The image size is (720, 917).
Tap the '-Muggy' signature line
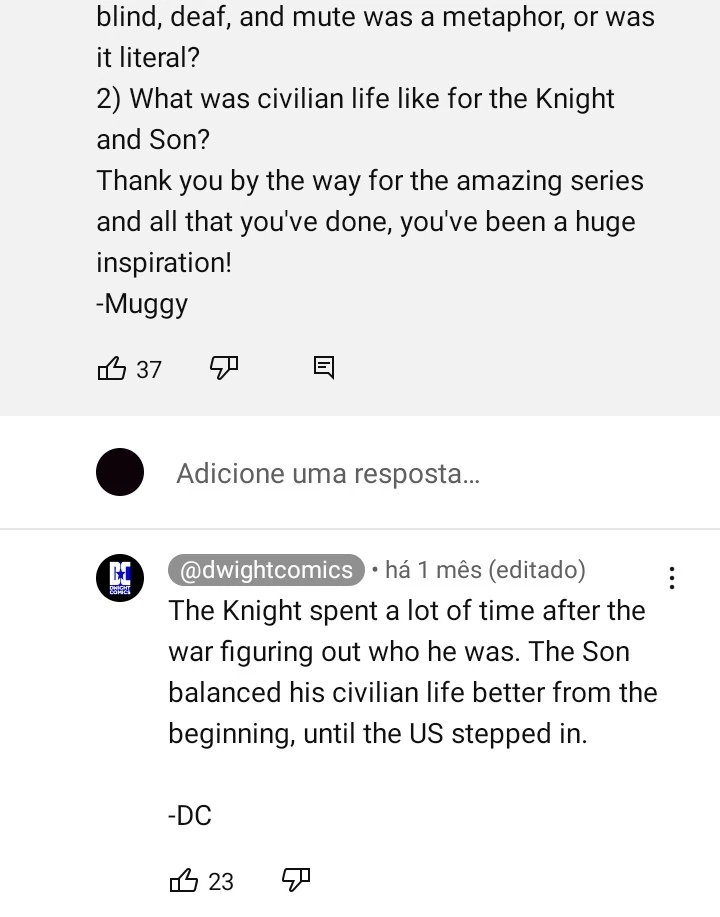click(142, 303)
